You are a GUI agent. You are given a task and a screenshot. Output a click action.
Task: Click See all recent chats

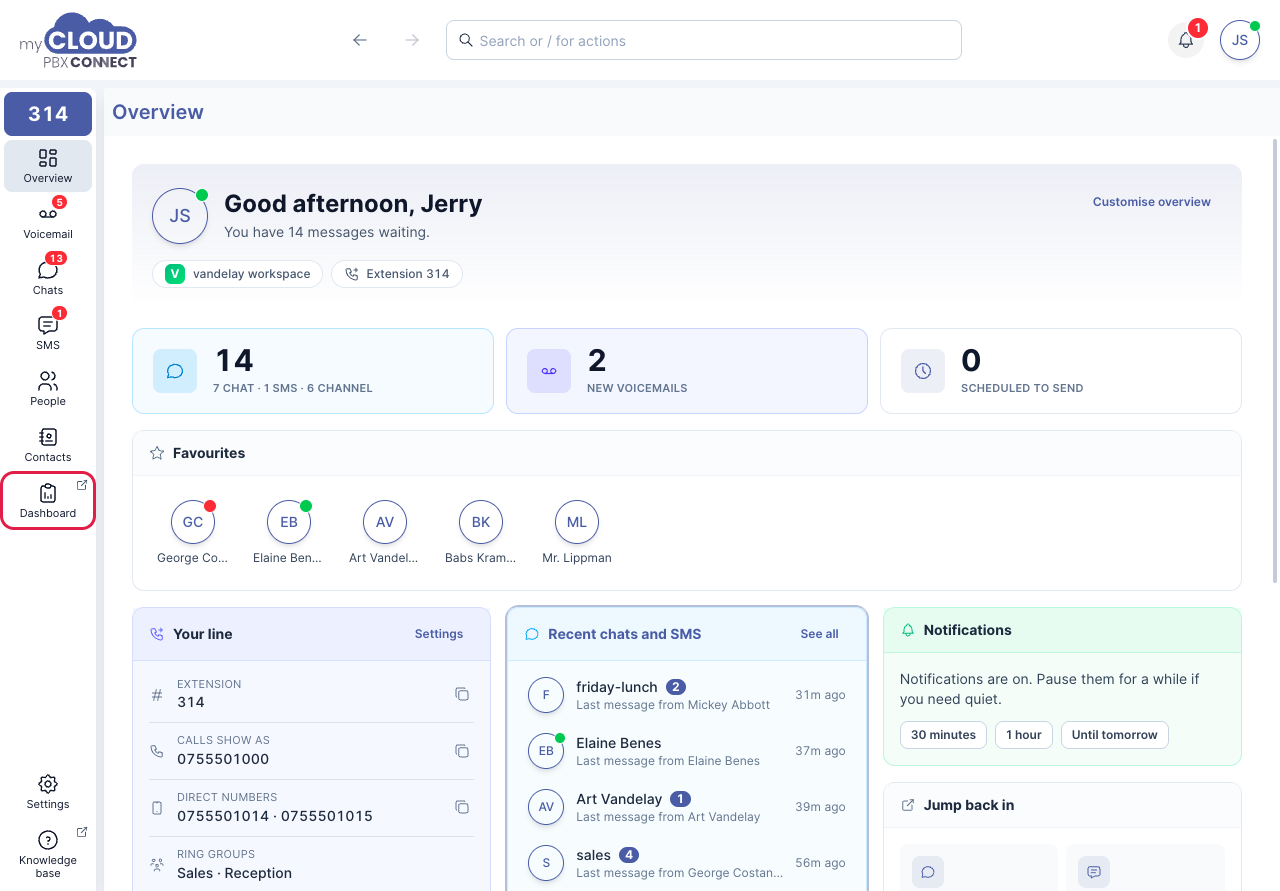click(x=819, y=634)
